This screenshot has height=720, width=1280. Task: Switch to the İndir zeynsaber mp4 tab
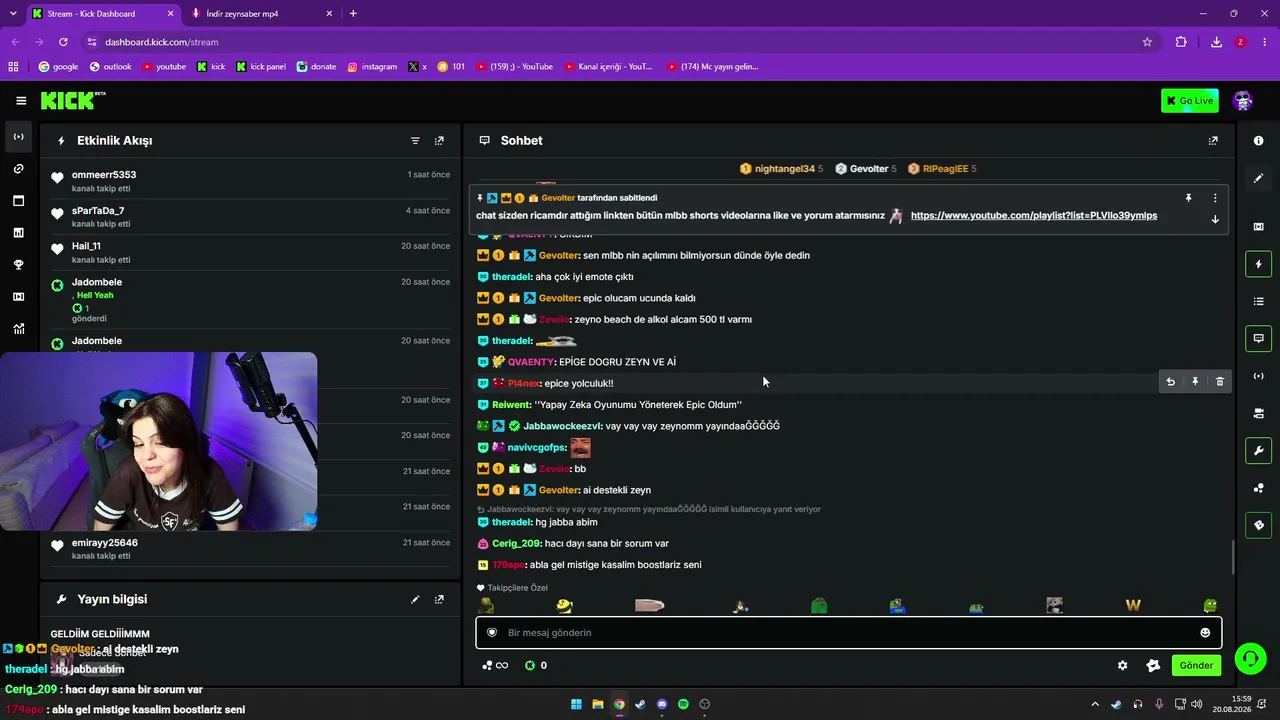(260, 13)
